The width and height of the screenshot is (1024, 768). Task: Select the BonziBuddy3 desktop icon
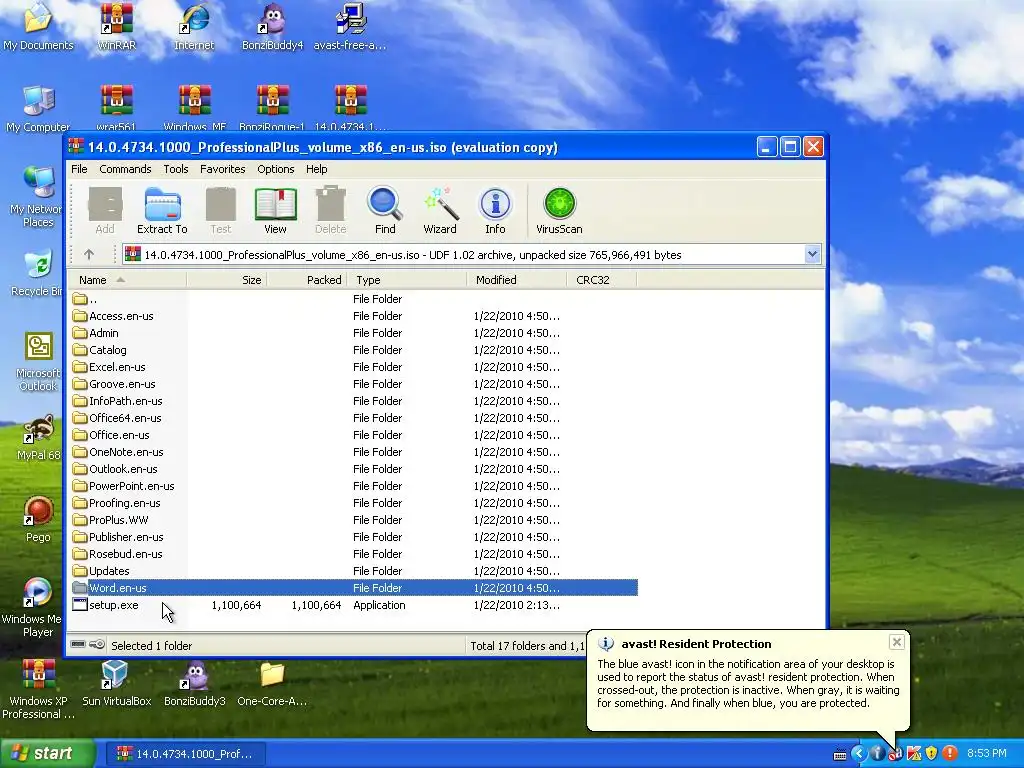tap(195, 684)
